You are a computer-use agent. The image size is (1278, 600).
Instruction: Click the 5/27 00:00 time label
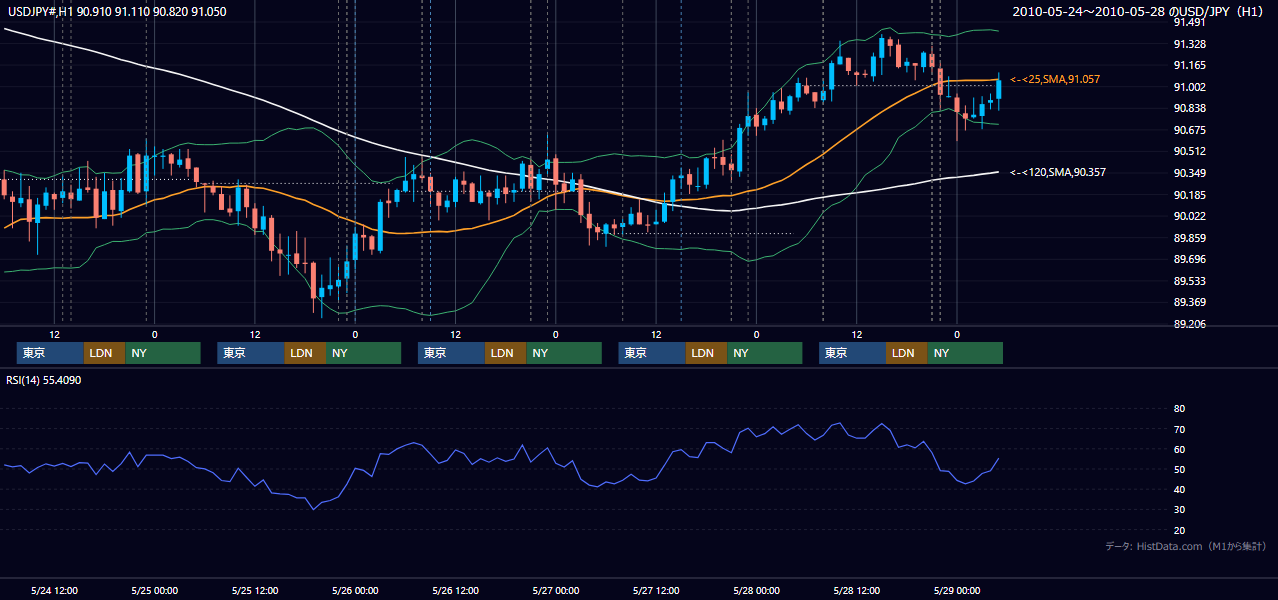click(x=556, y=590)
